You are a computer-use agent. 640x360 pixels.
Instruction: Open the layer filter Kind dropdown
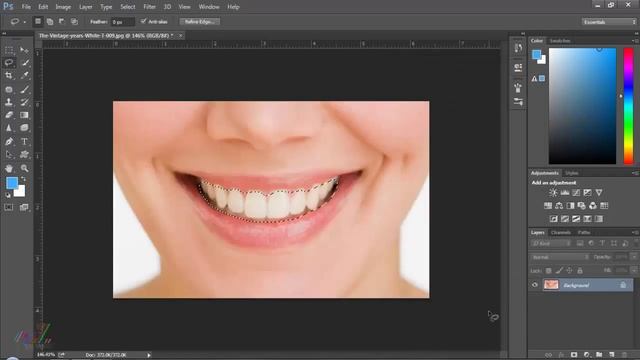550,243
